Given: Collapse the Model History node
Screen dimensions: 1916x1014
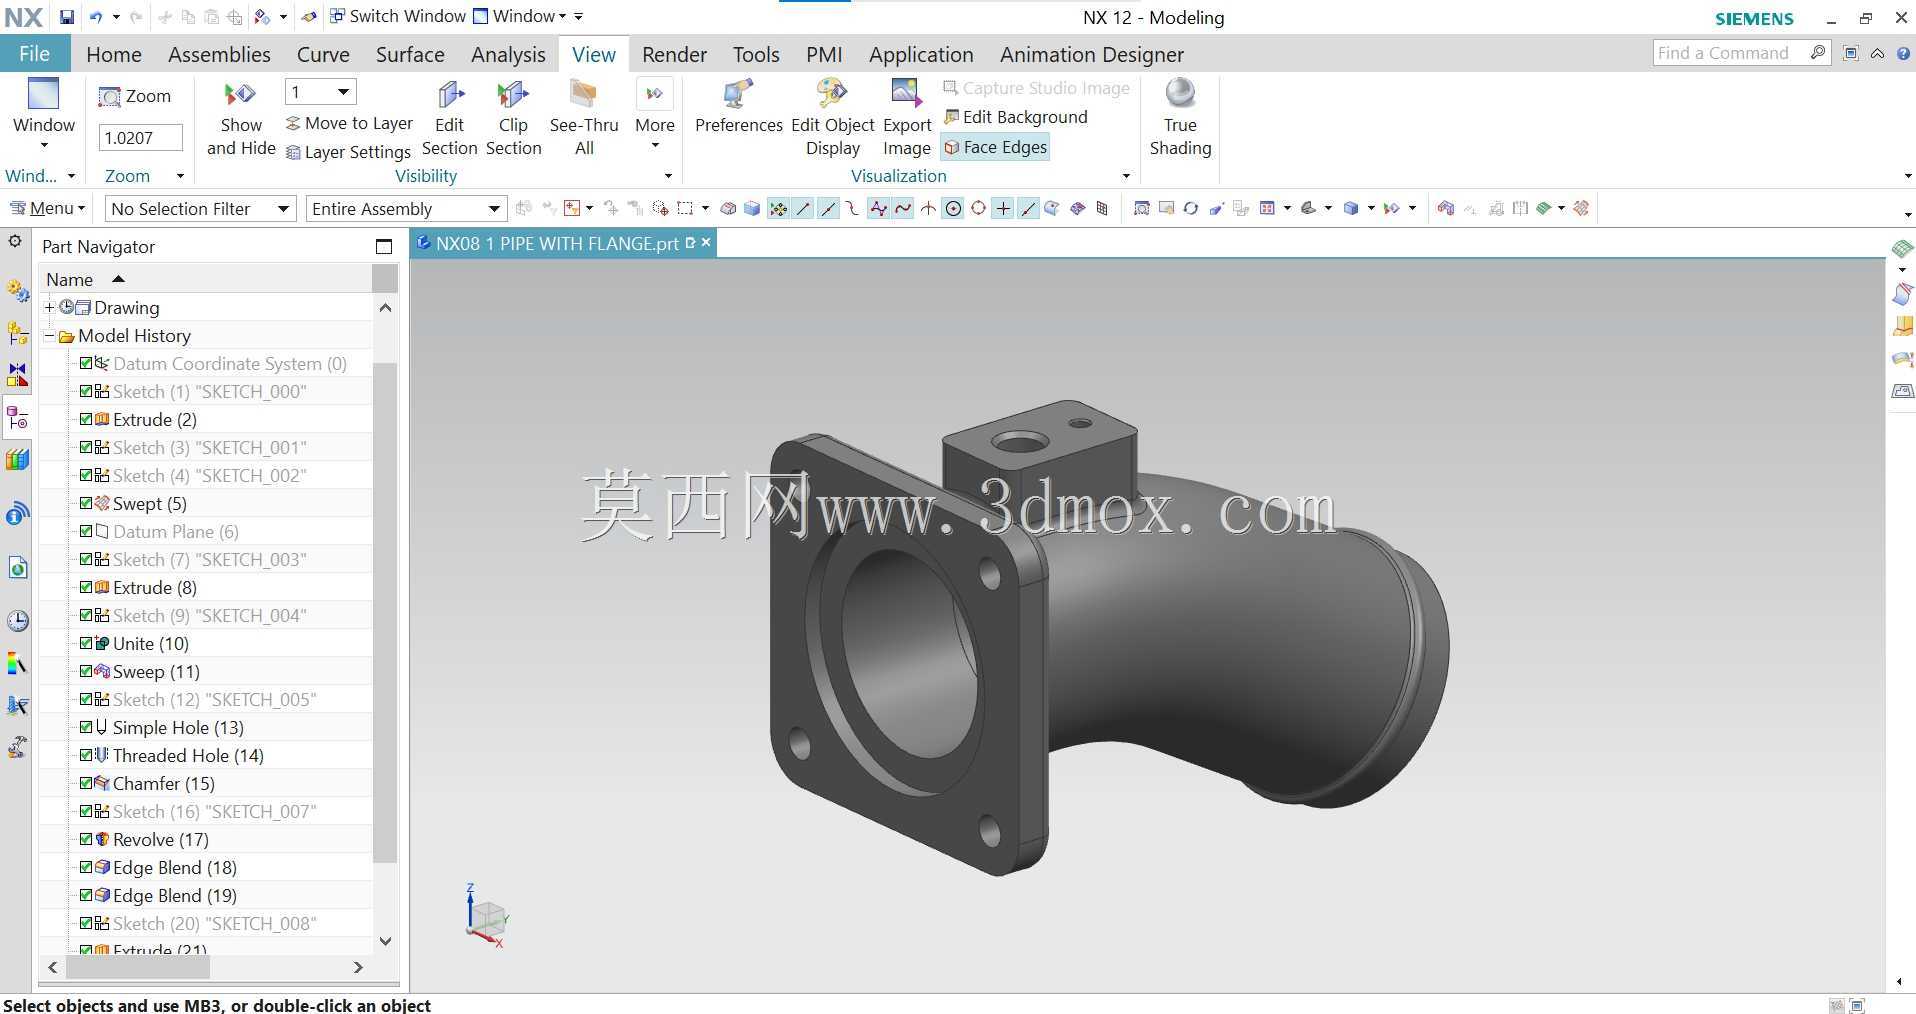Looking at the screenshot, I should [49, 336].
